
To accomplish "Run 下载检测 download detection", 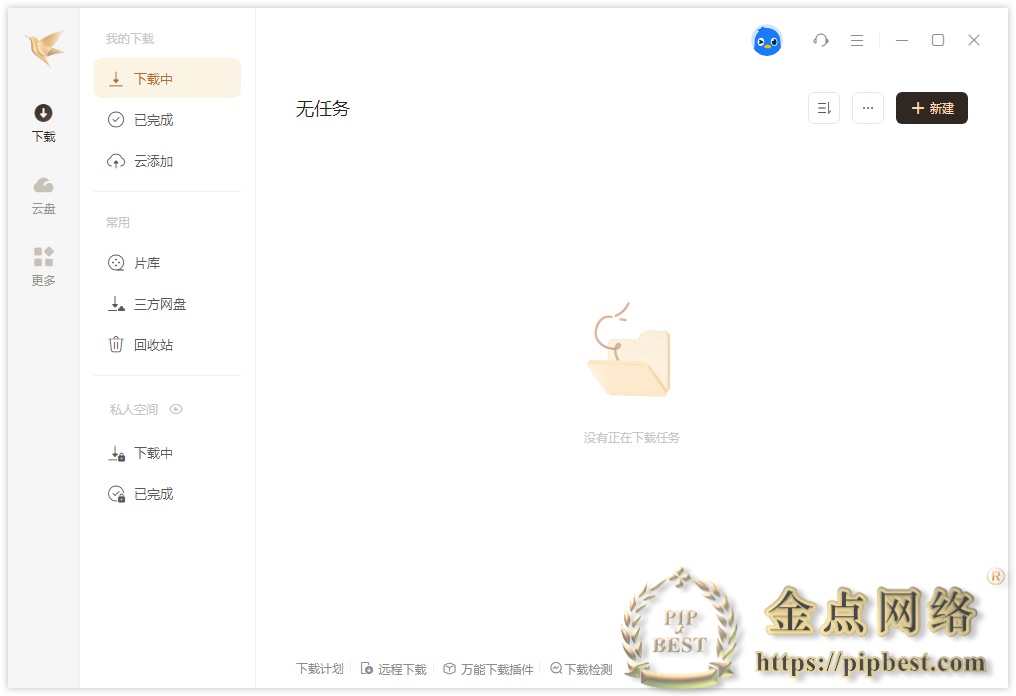I will coord(581,669).
